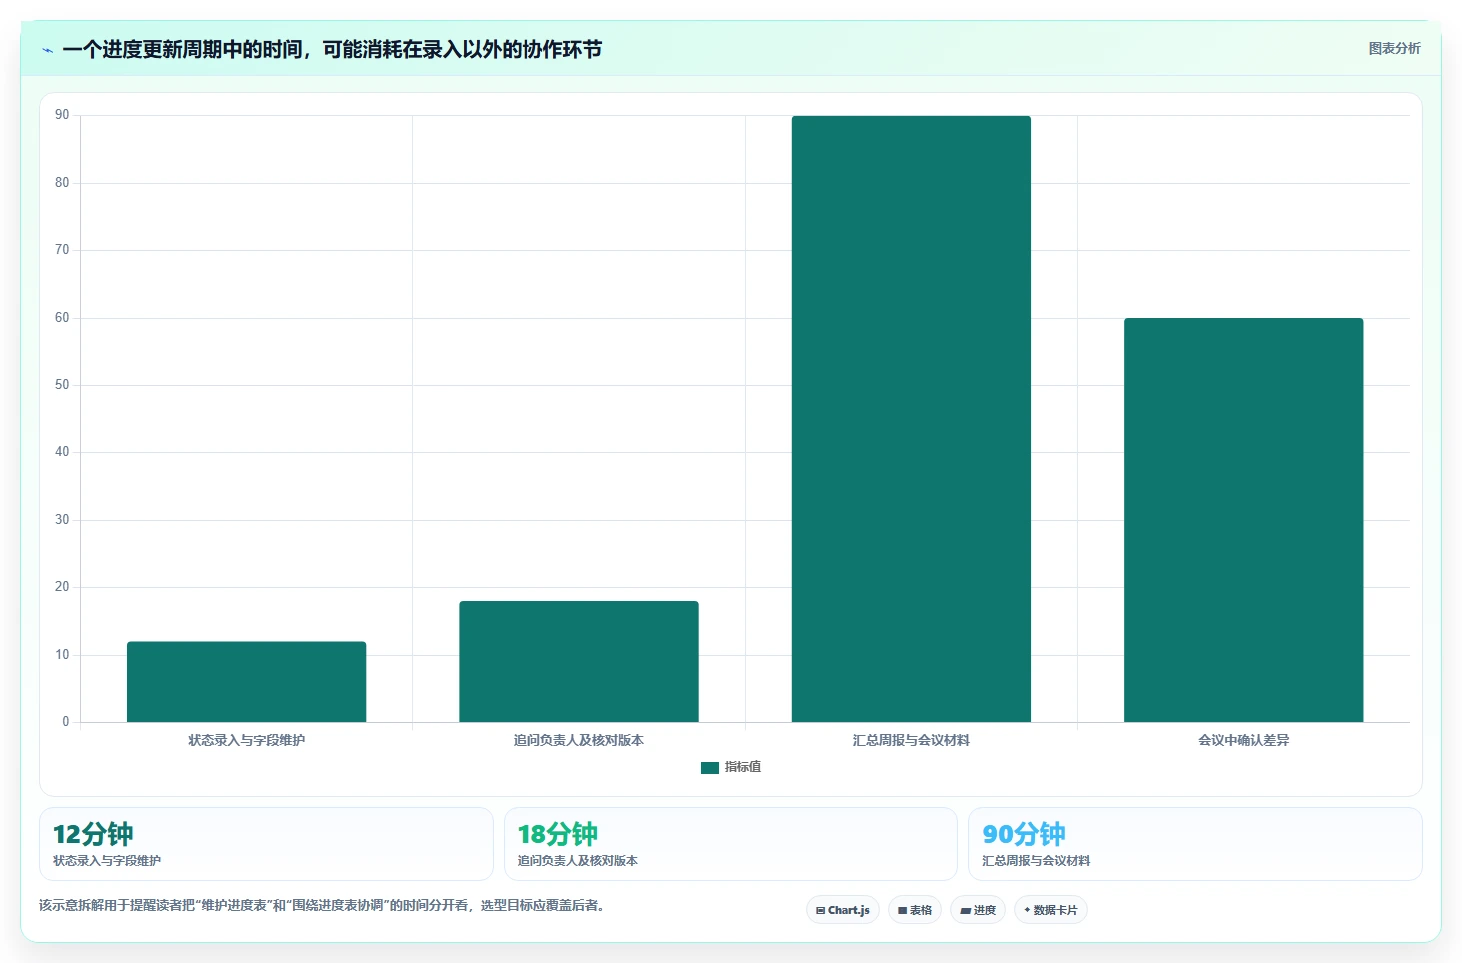
Task: Click the 18分钟 stat card value
Action: [557, 834]
